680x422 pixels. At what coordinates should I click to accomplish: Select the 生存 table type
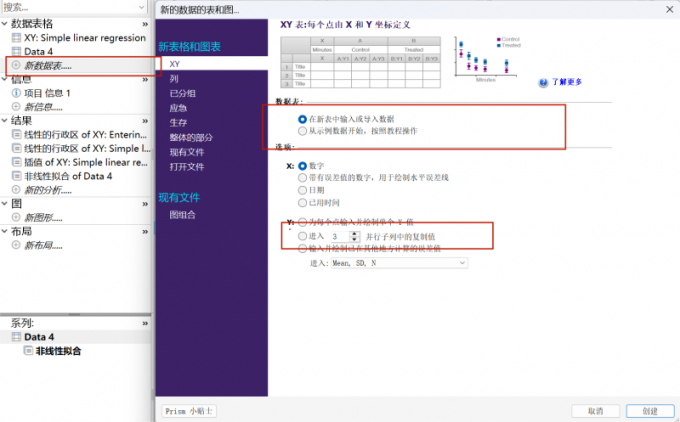[x=178, y=123]
